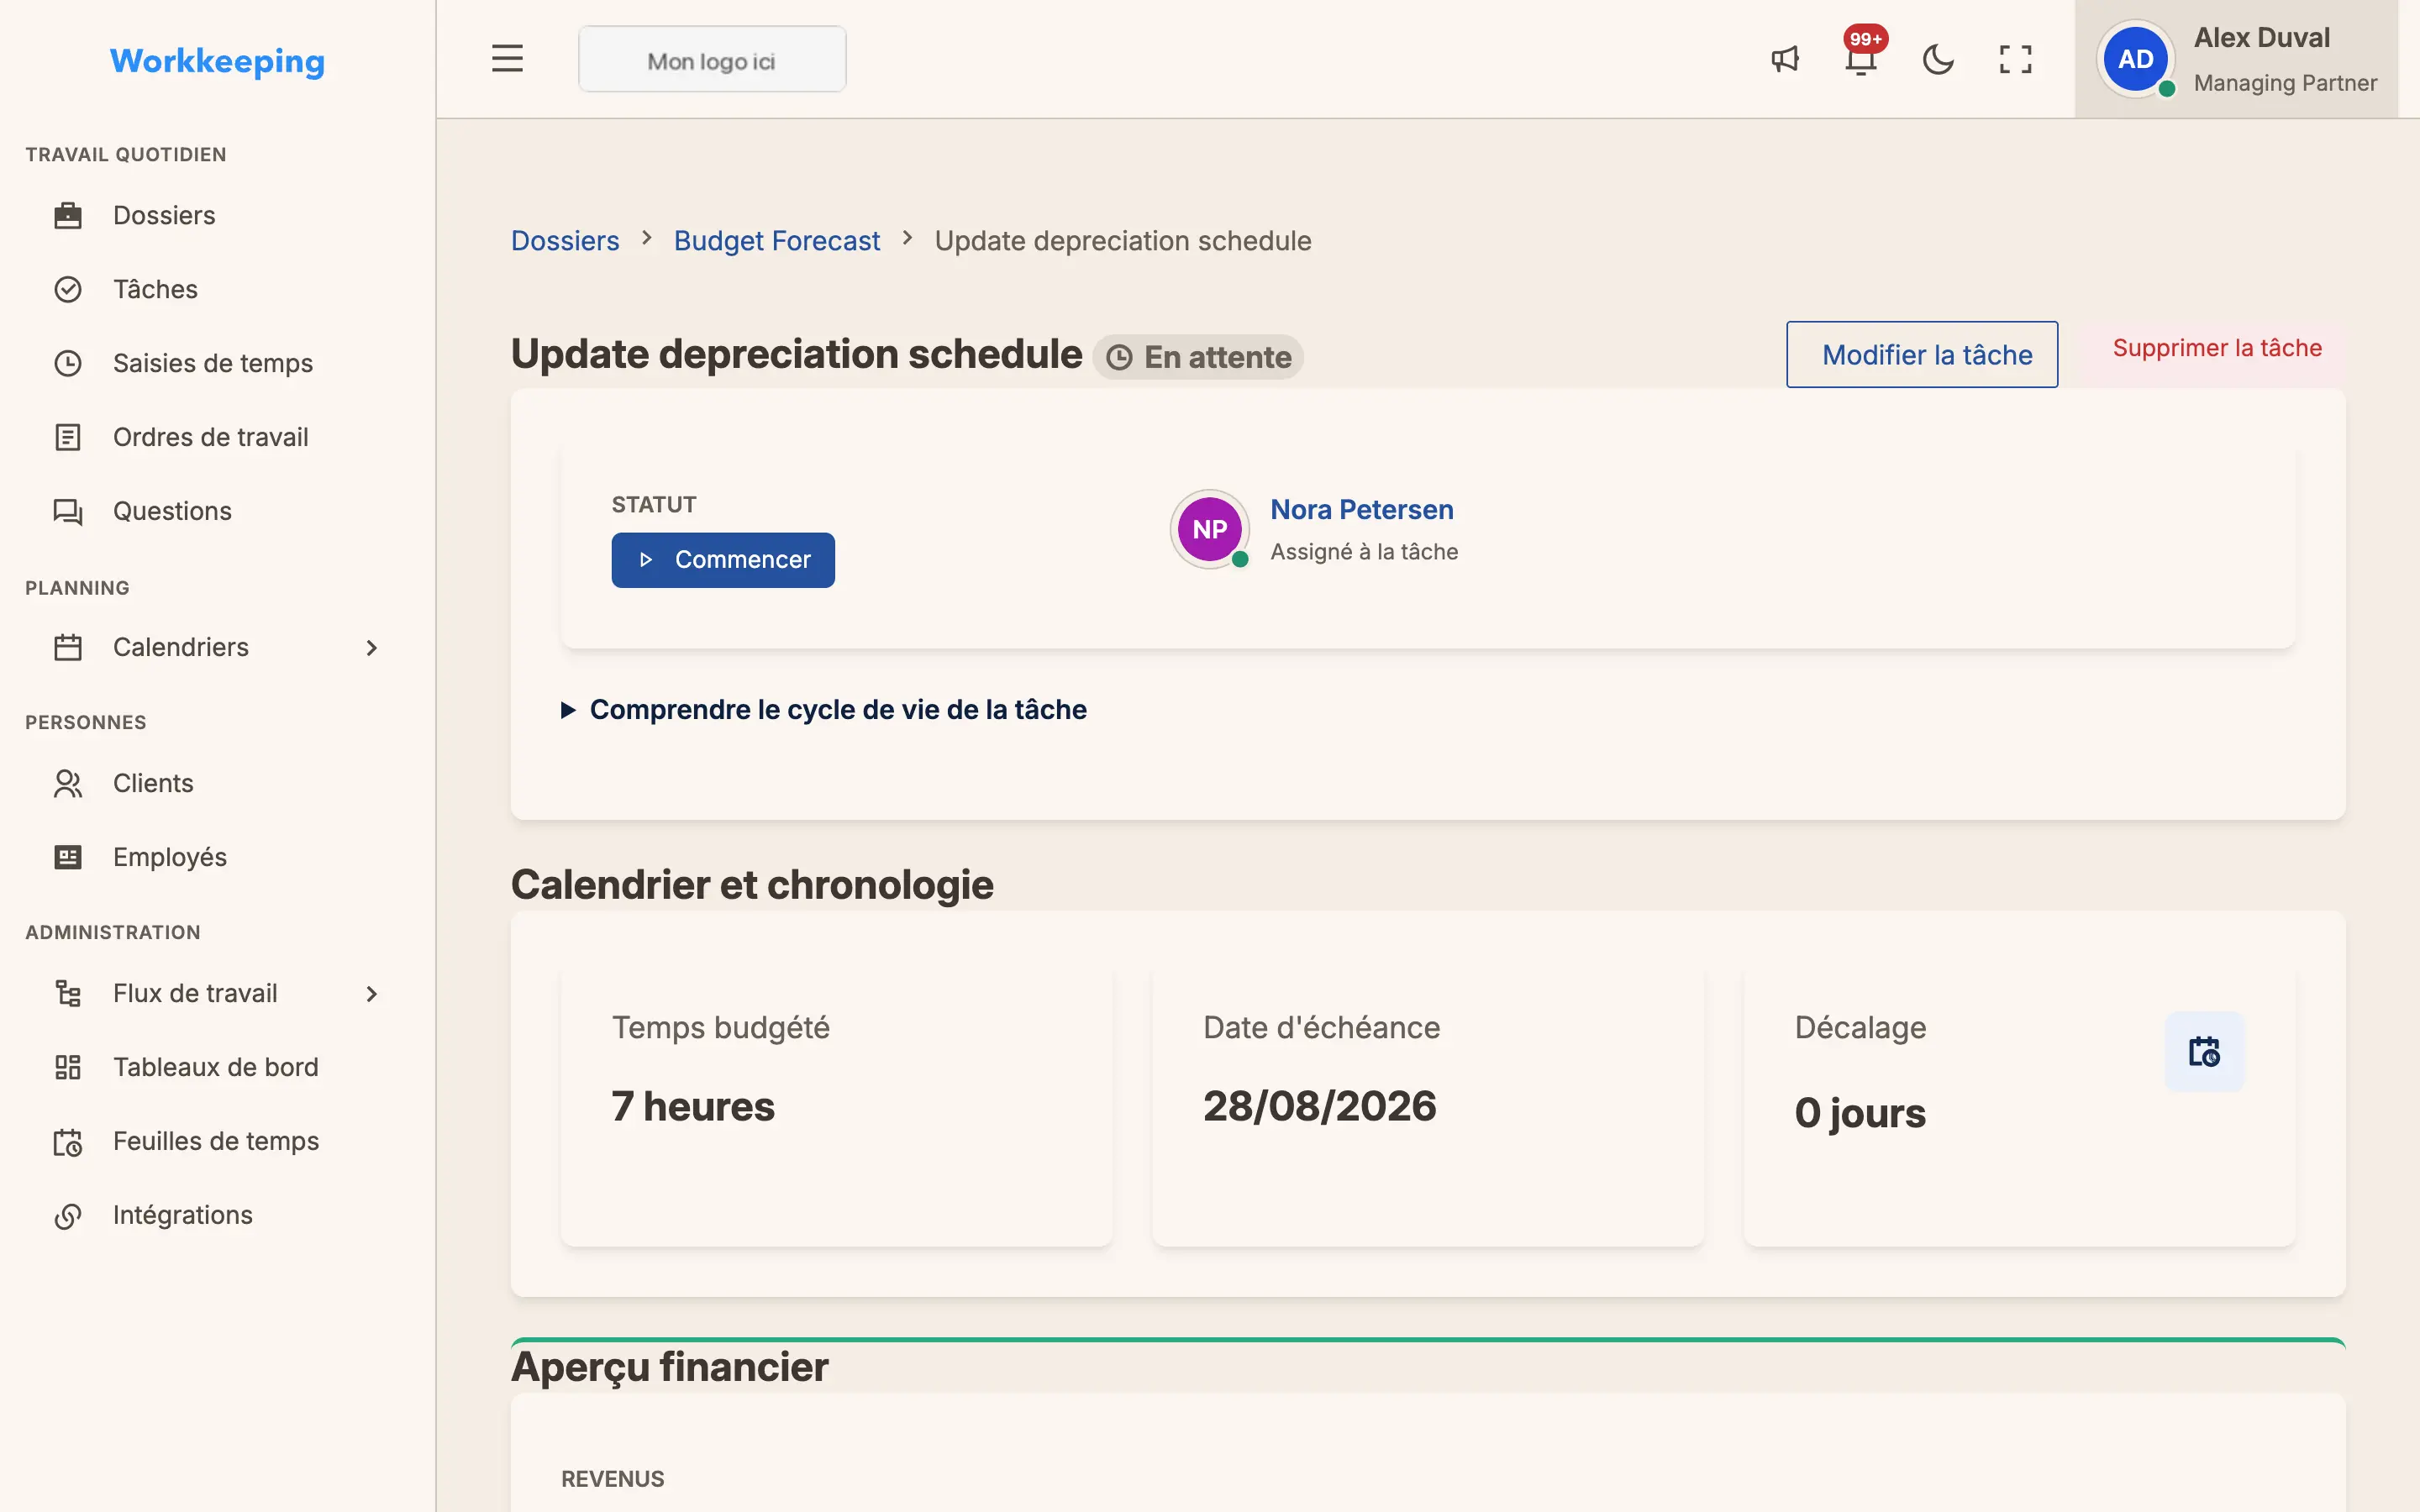Click the 7 heures budgeted time
2420x1512 pixels.
tap(693, 1106)
